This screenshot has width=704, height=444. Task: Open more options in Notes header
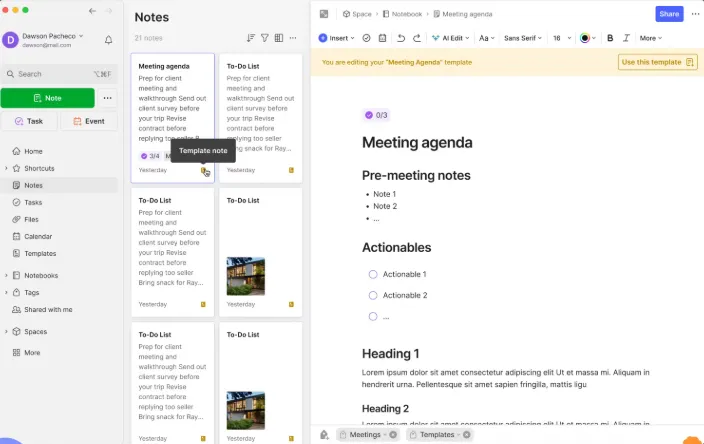[x=293, y=38]
